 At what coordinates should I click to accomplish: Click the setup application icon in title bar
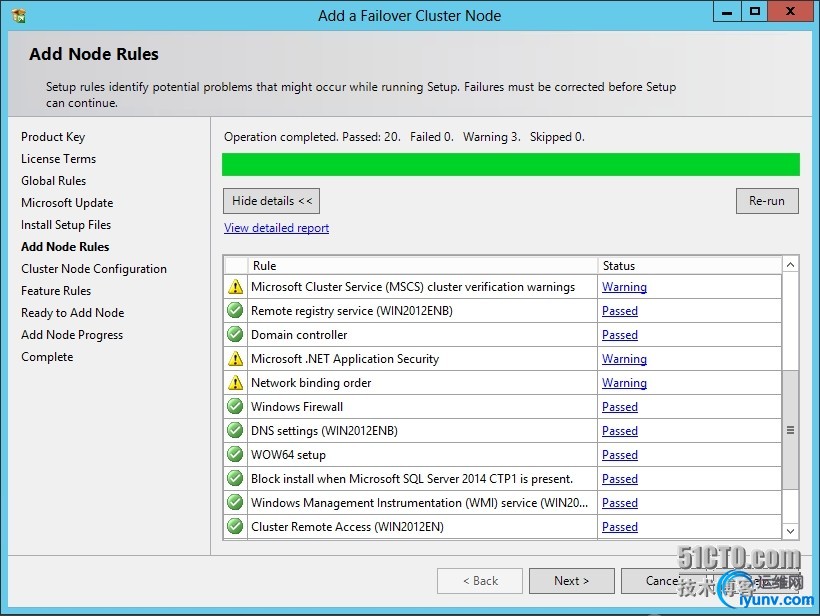click(19, 16)
